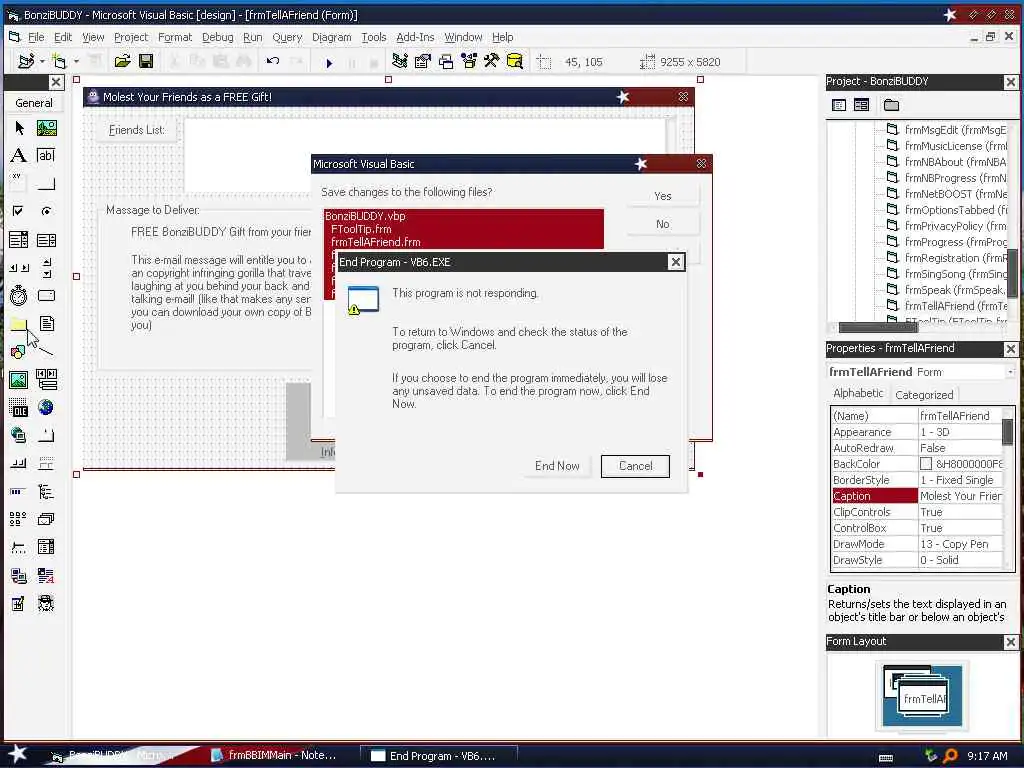Screen dimensions: 1024x768
Task: Select the Shape tool in the toolbox
Action: click(19, 351)
